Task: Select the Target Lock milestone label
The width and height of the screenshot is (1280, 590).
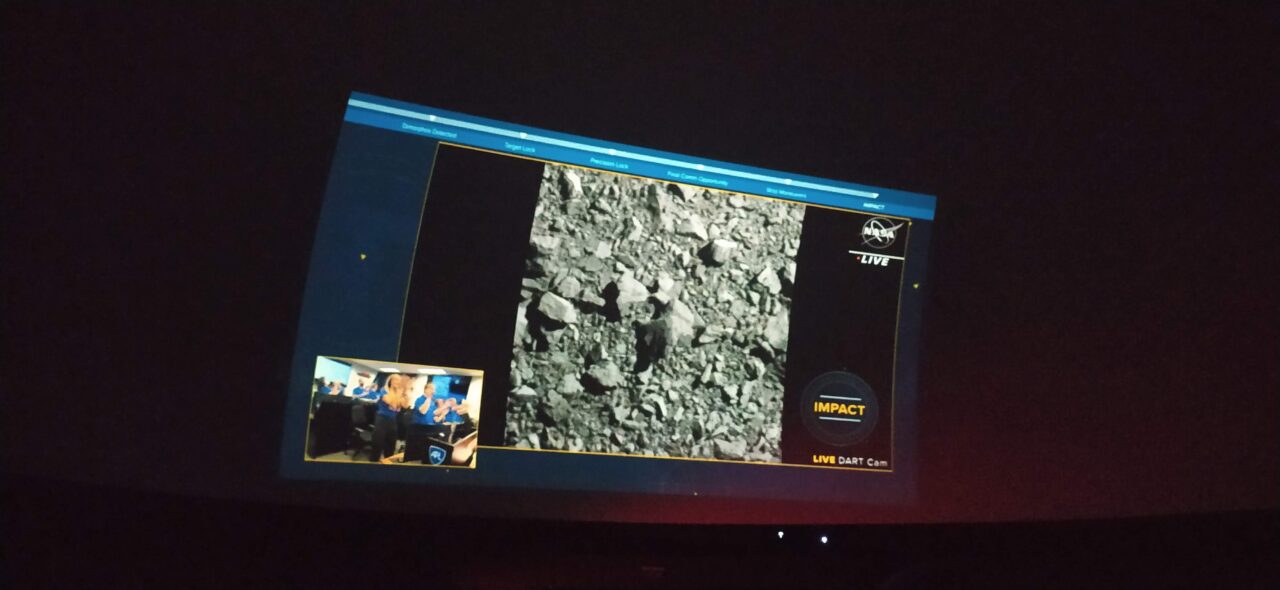Action: coord(520,148)
